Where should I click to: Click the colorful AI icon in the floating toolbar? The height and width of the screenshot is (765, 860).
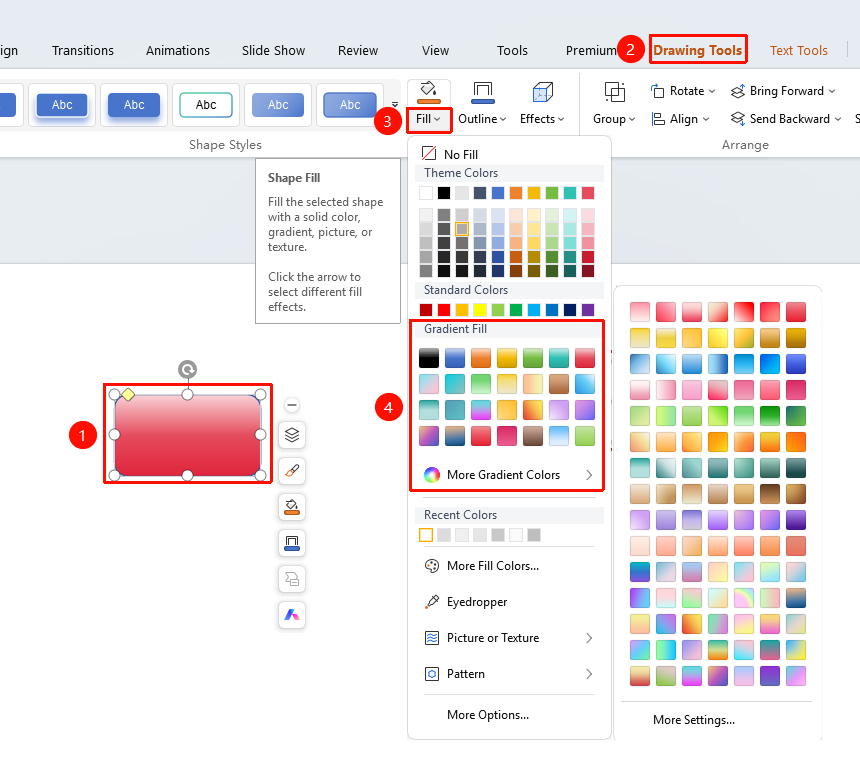click(292, 615)
